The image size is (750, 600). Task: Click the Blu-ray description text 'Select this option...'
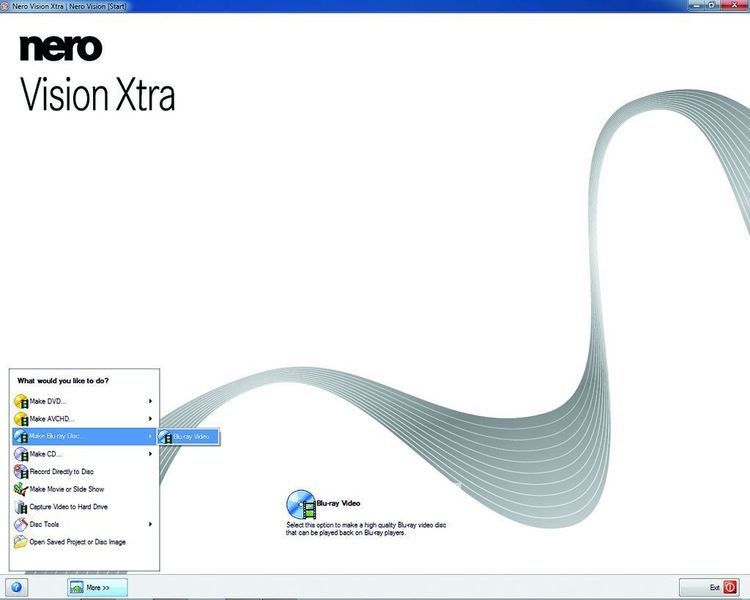(x=366, y=529)
